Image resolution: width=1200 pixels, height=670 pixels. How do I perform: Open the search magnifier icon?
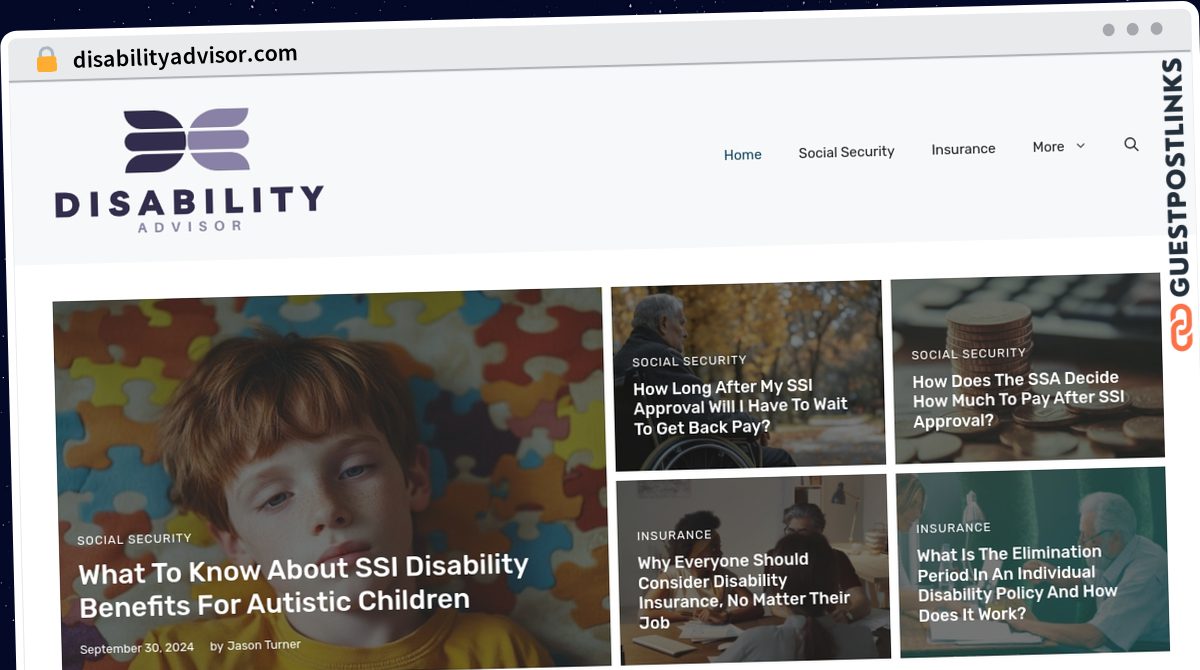(x=1131, y=144)
